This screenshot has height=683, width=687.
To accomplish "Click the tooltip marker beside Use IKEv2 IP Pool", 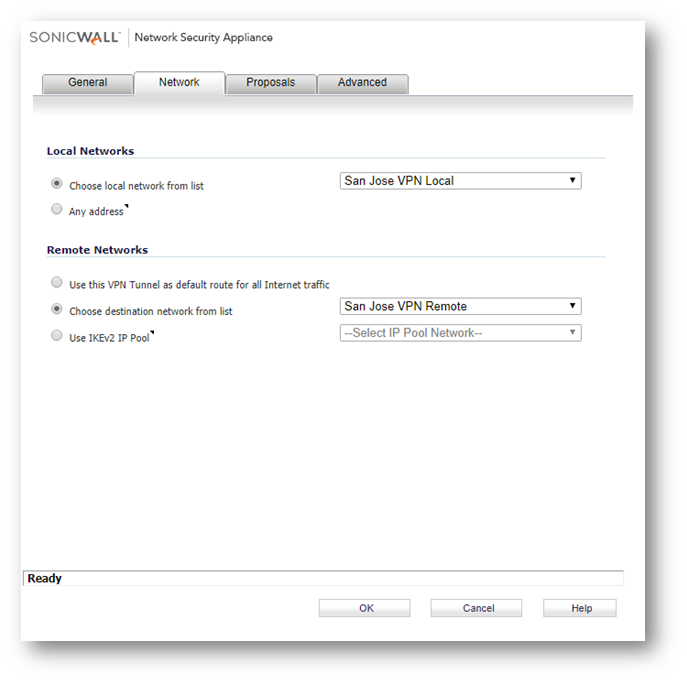I will (x=151, y=334).
